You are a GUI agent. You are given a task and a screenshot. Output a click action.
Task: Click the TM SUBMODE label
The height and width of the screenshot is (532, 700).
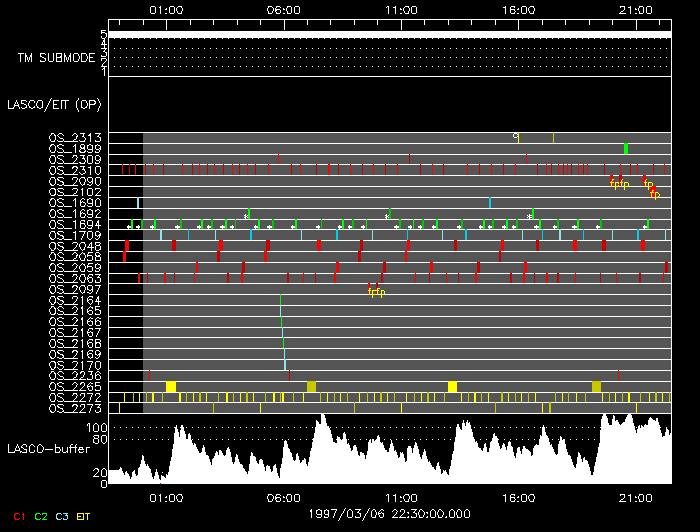(x=56, y=58)
